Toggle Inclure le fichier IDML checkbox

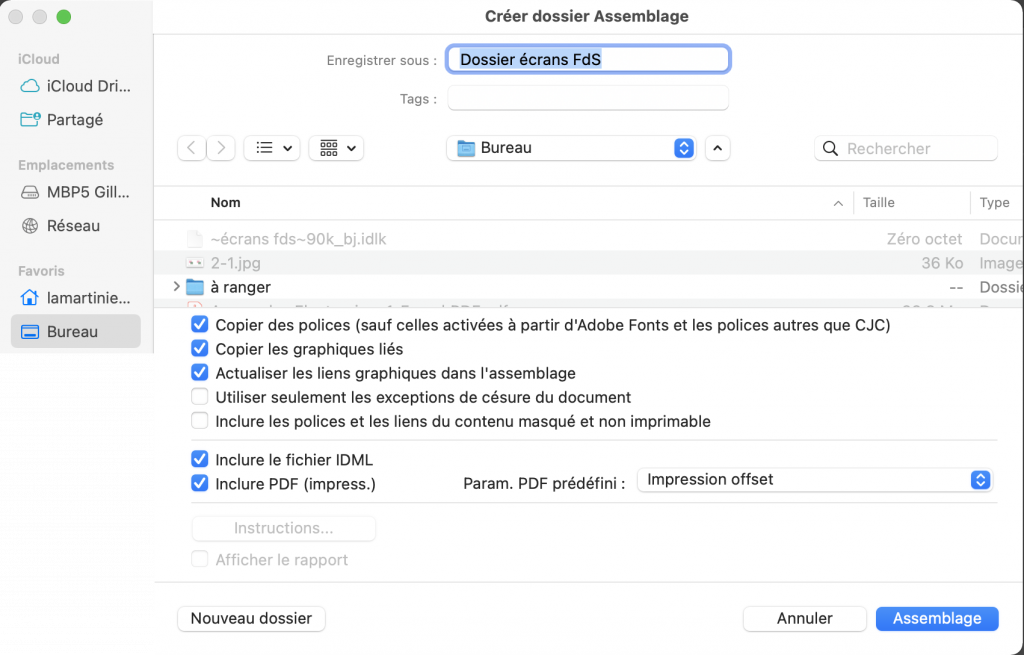pyautogui.click(x=200, y=460)
